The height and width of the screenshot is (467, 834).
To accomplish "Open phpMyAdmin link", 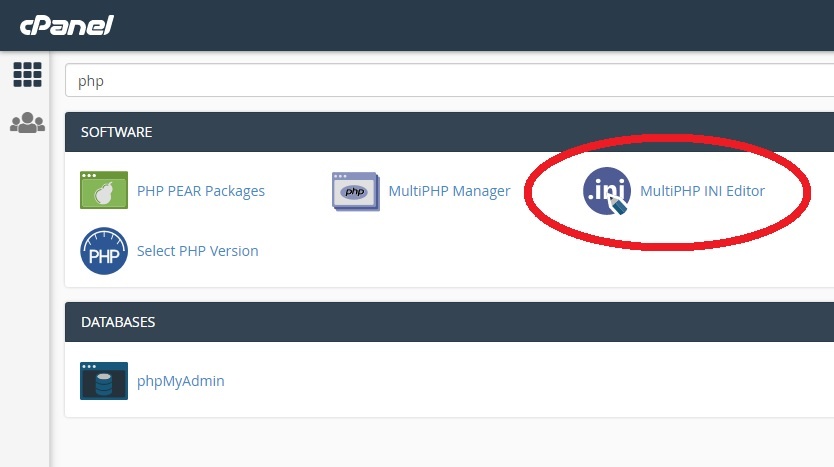I will point(180,381).
